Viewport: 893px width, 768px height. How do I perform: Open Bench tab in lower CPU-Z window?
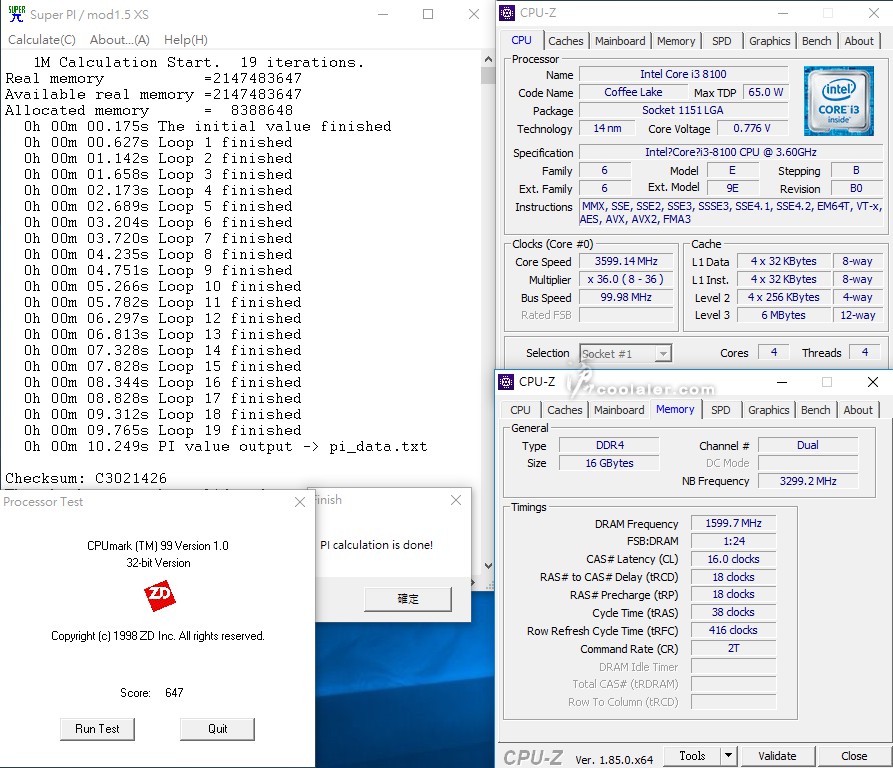click(816, 410)
